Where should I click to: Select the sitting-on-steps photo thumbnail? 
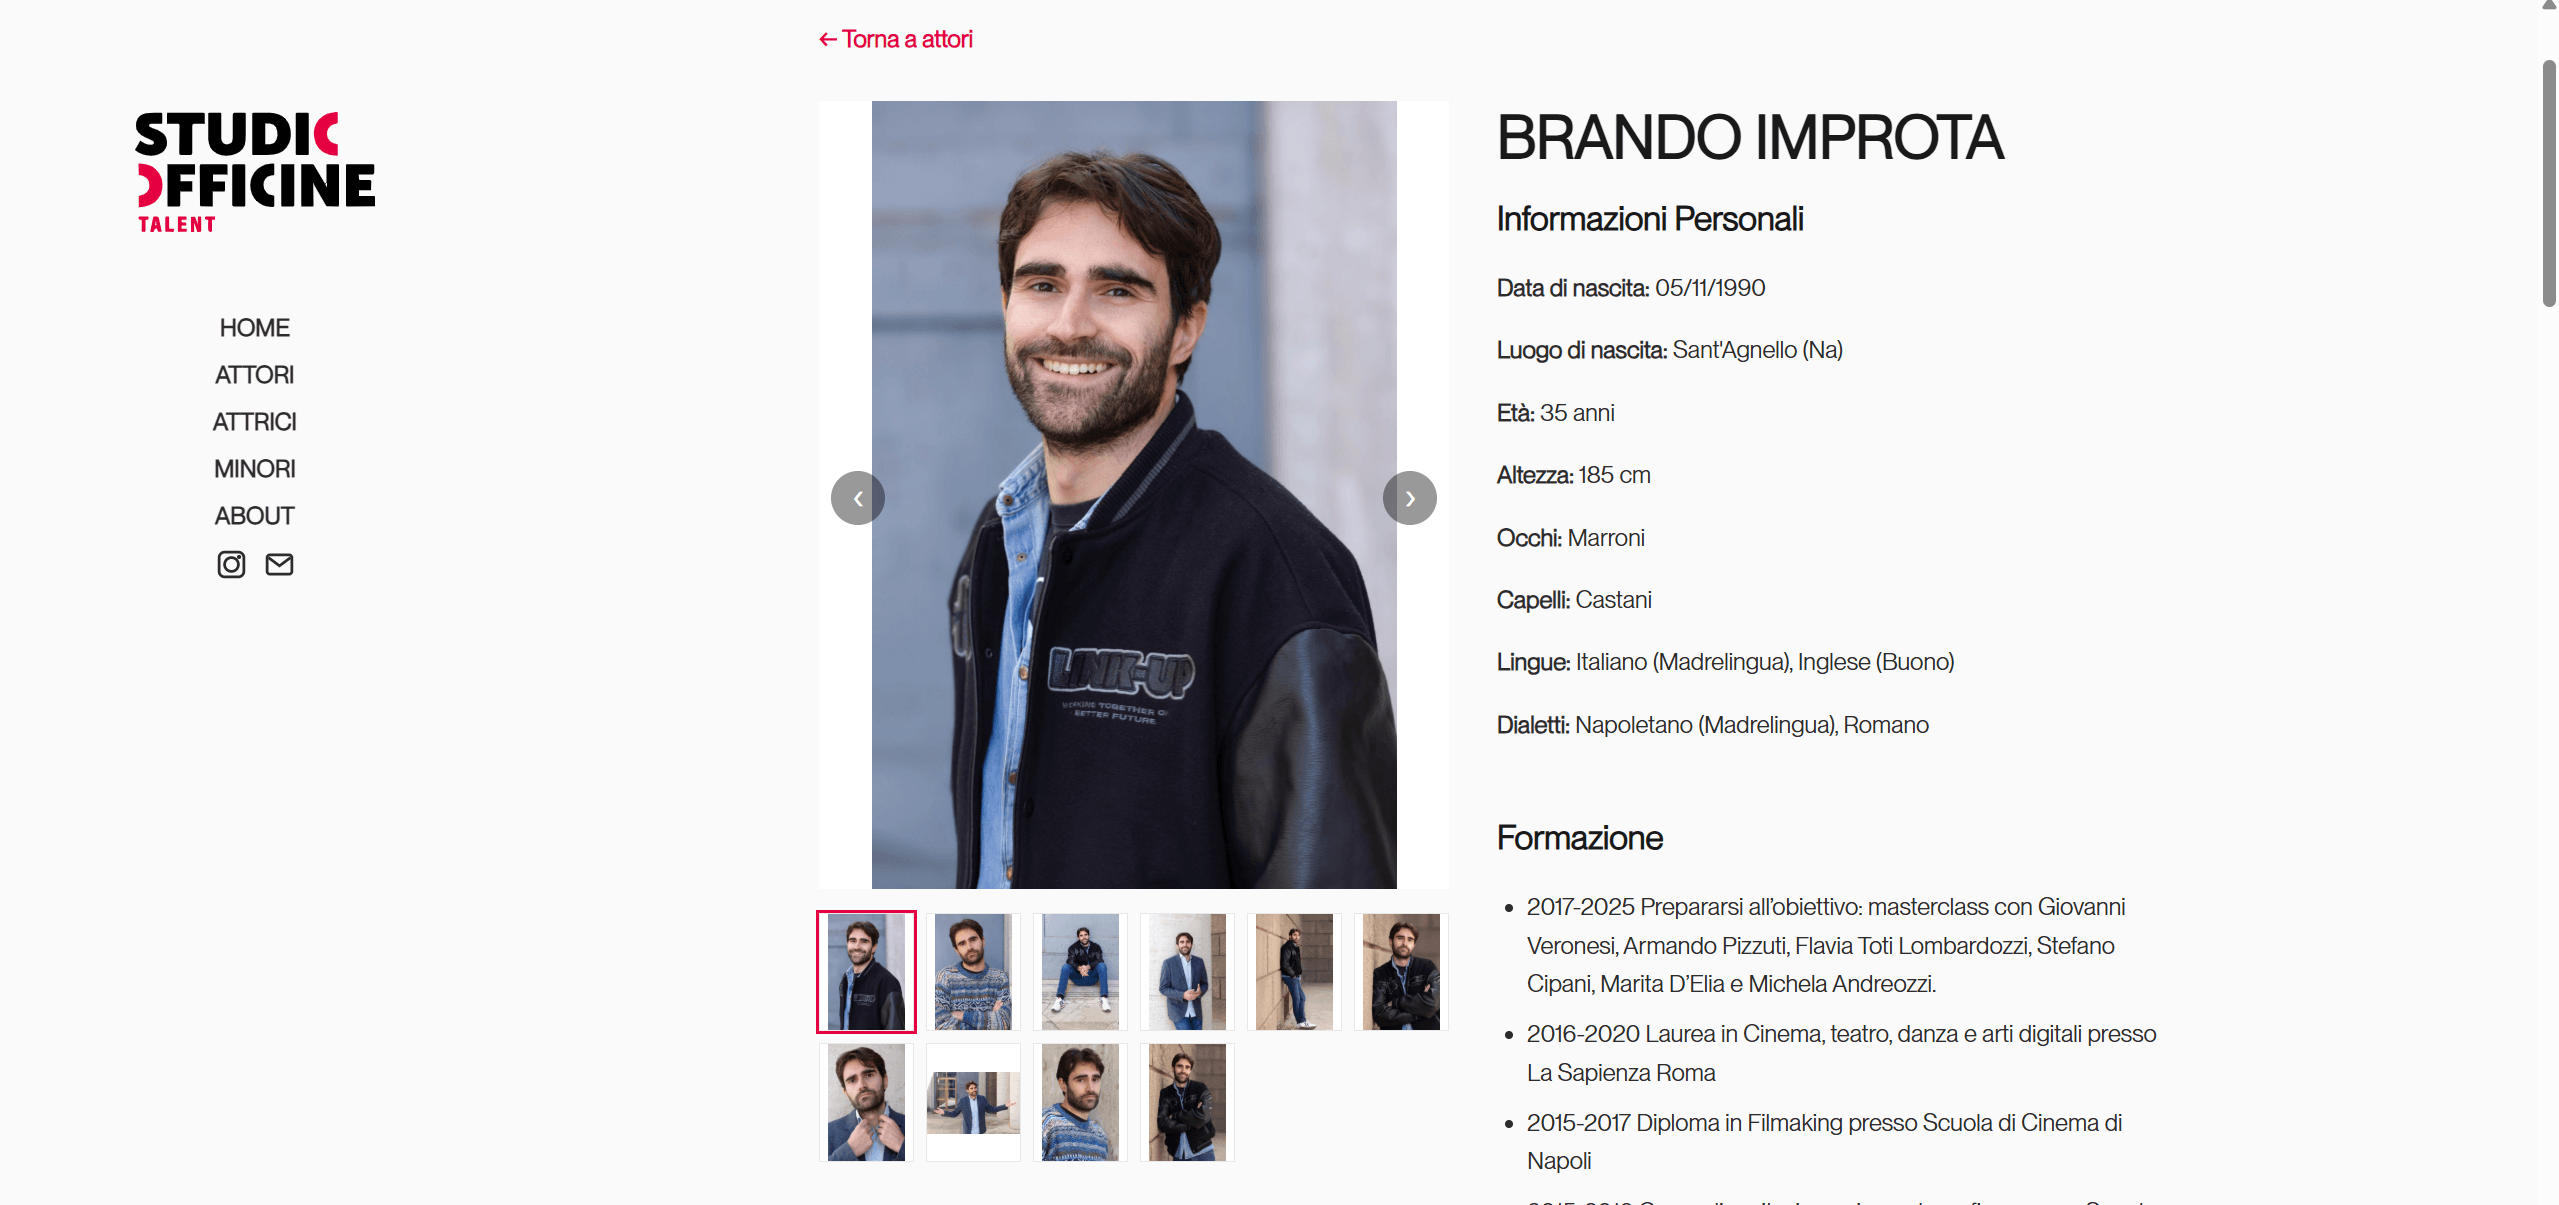[x=1080, y=972]
